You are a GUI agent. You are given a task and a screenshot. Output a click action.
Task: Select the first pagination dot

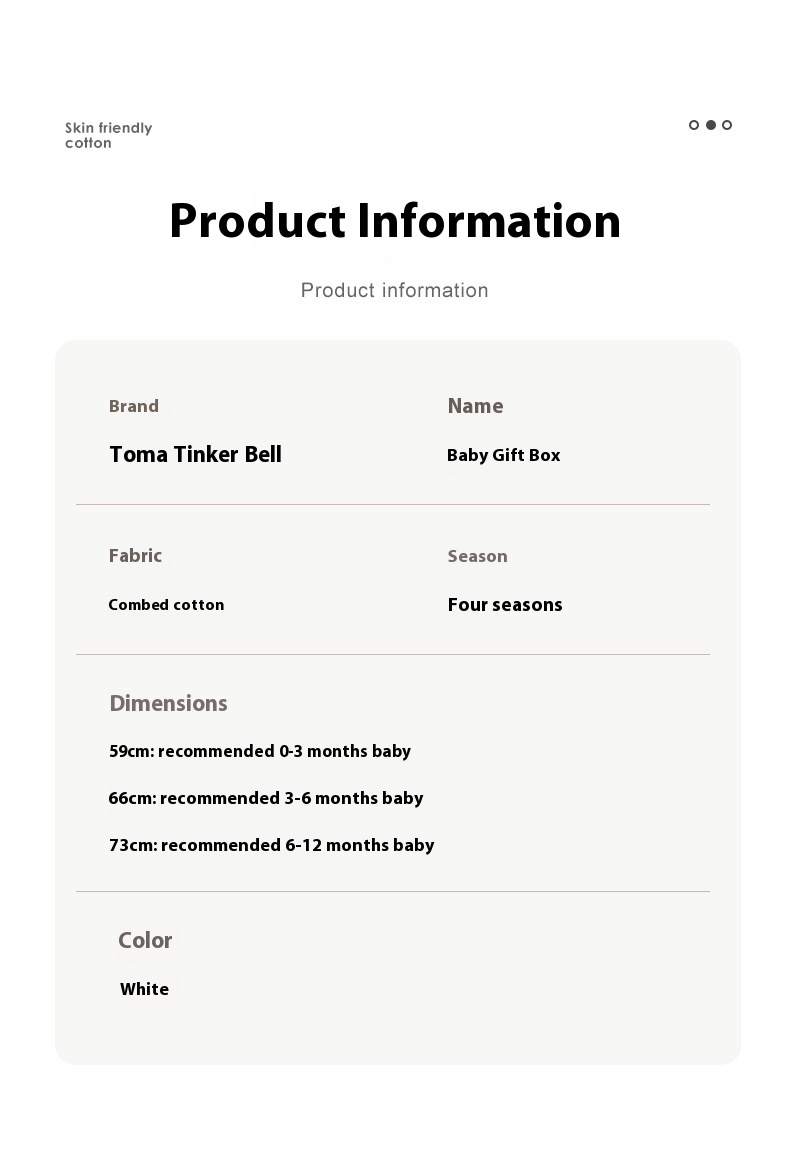pos(694,125)
